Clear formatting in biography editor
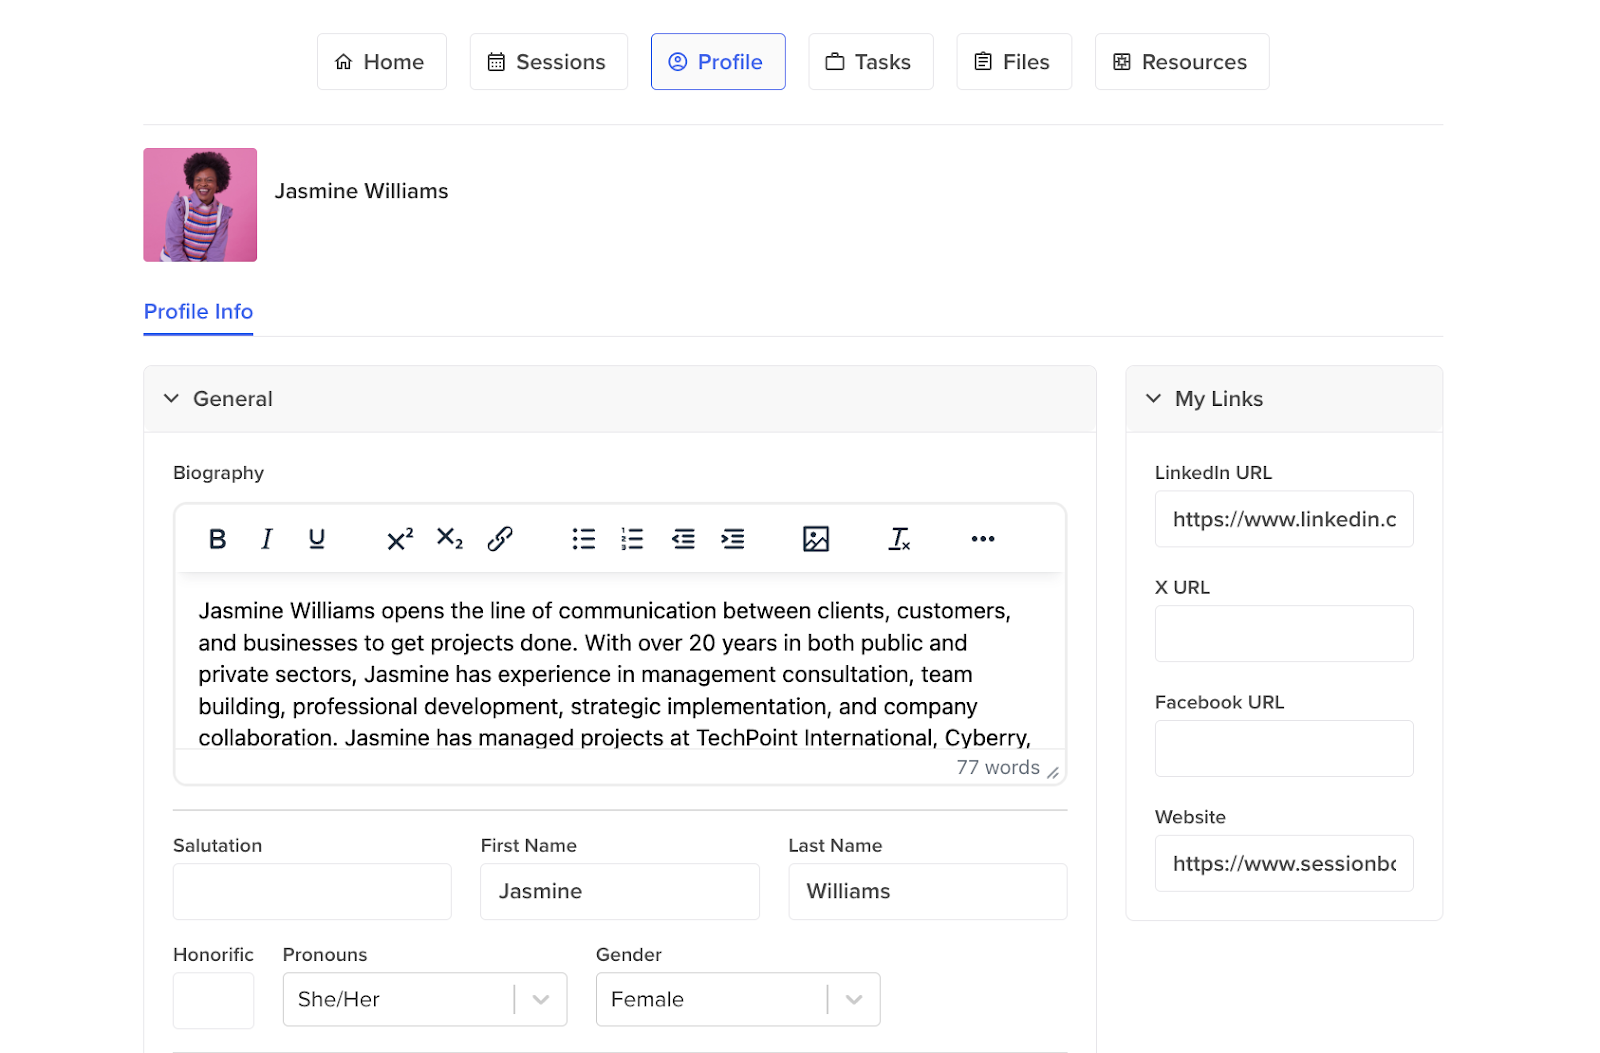This screenshot has width=1600, height=1053. 900,539
